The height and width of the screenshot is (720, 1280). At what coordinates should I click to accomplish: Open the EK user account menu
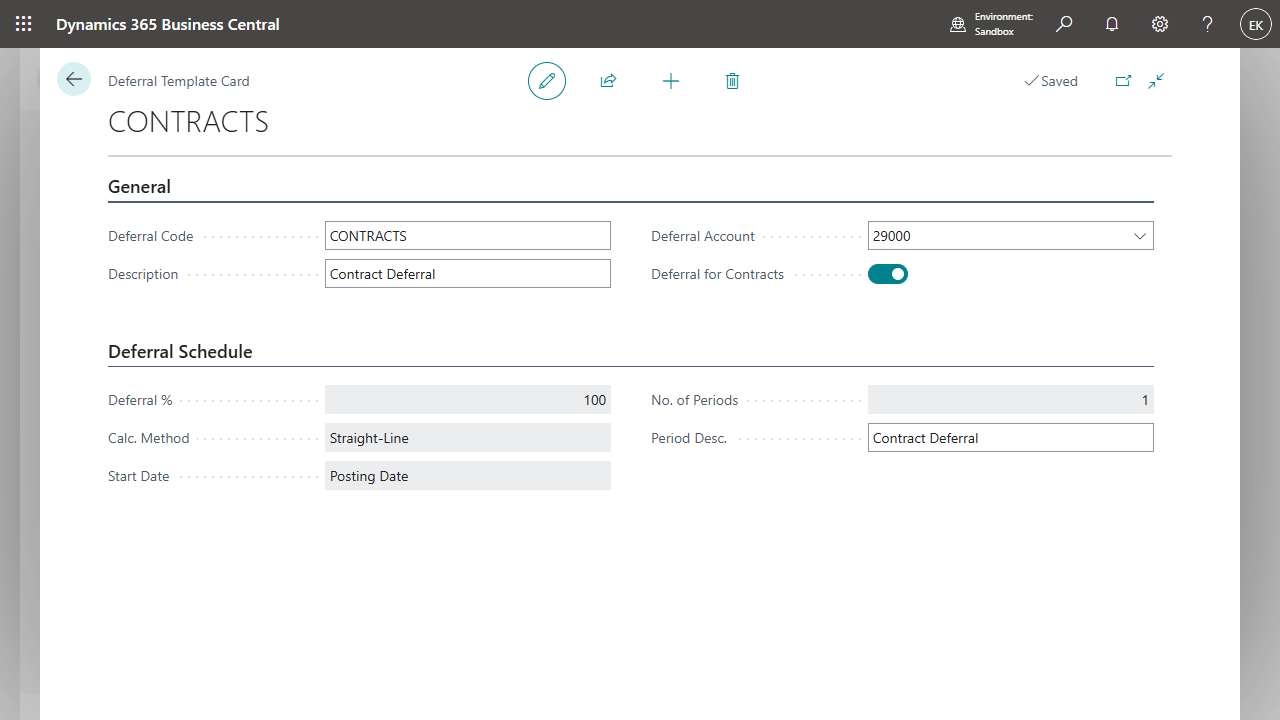point(1255,24)
